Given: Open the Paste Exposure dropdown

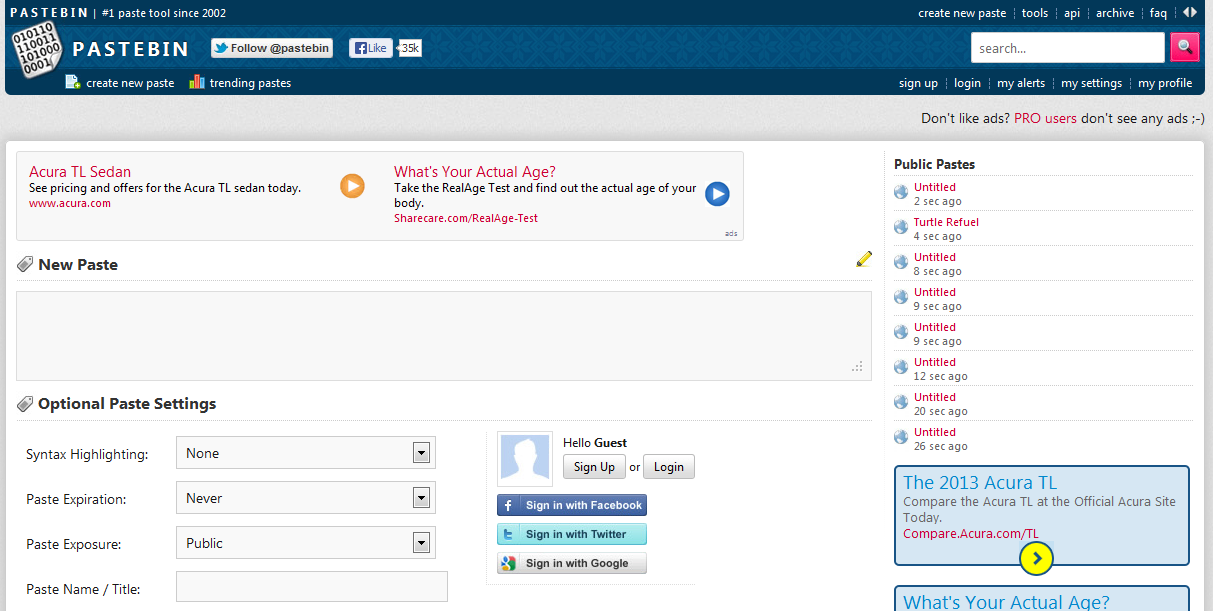Looking at the screenshot, I should pyautogui.click(x=306, y=543).
